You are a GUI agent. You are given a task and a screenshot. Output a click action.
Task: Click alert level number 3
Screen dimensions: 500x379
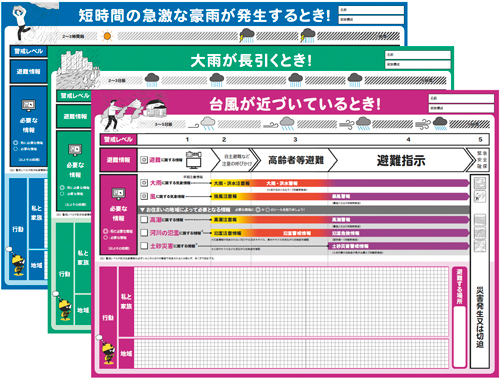295,139
